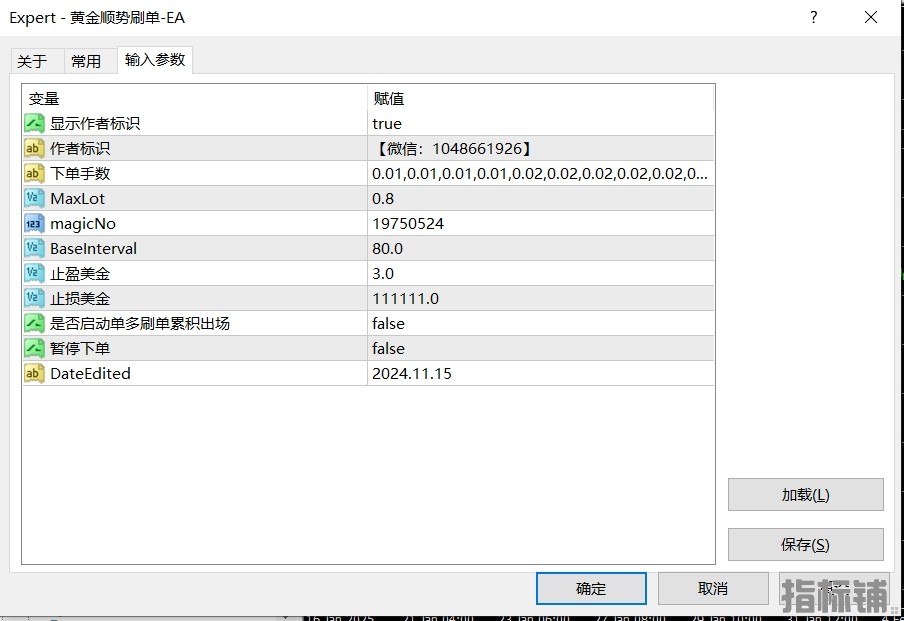Select the BaseInterval value 80.0
The image size is (904, 621).
pyautogui.click(x=541, y=249)
